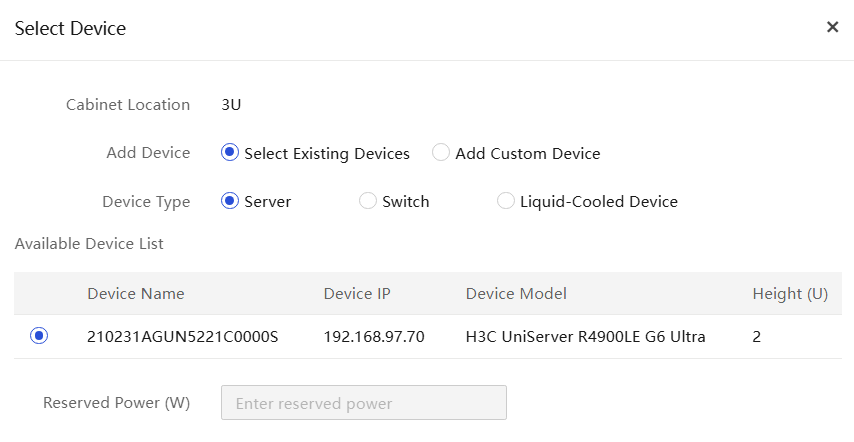Choose the Add Custom Device radio option
Screen dimensions: 854x442
441,153
